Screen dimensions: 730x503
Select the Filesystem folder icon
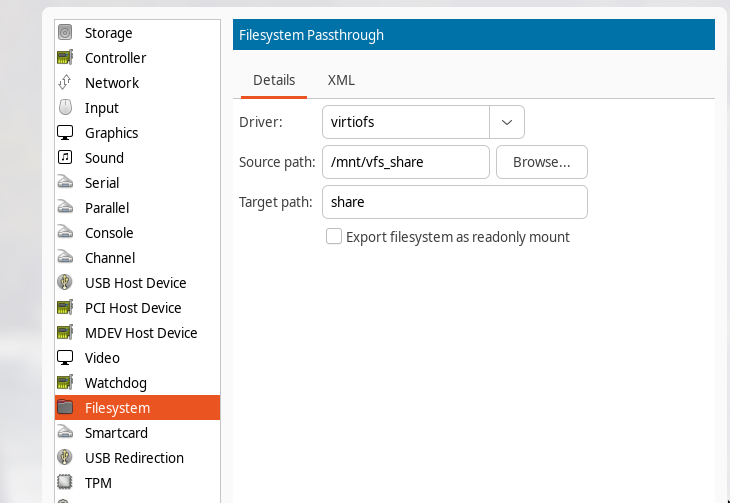(65, 408)
